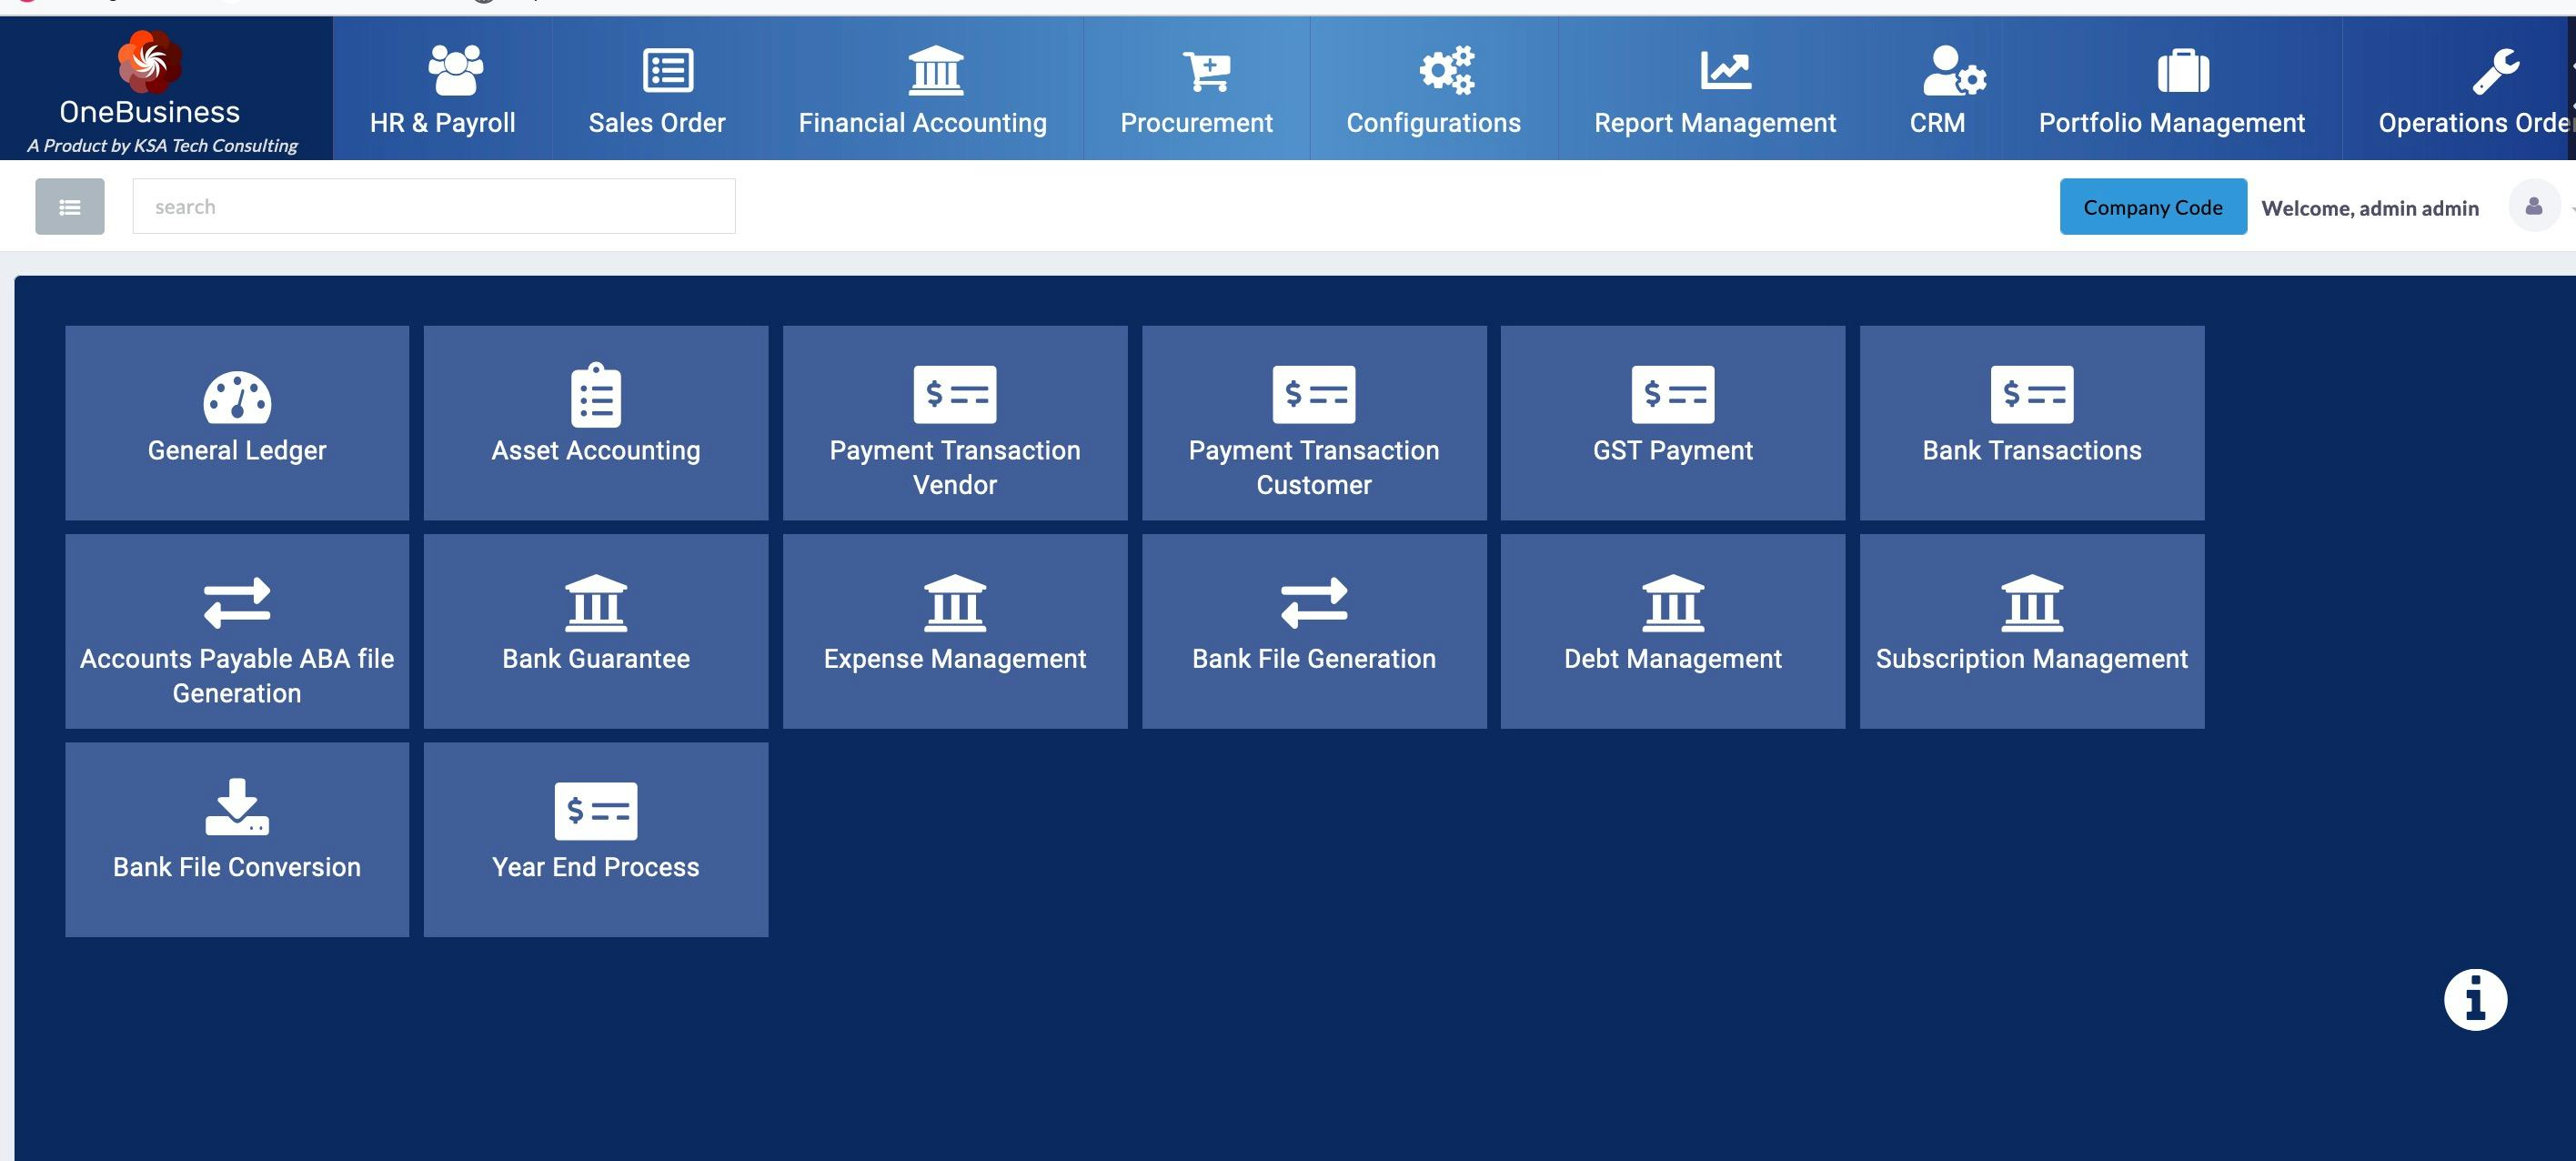
Task: Switch to the Procurement module
Action: click(x=1196, y=90)
